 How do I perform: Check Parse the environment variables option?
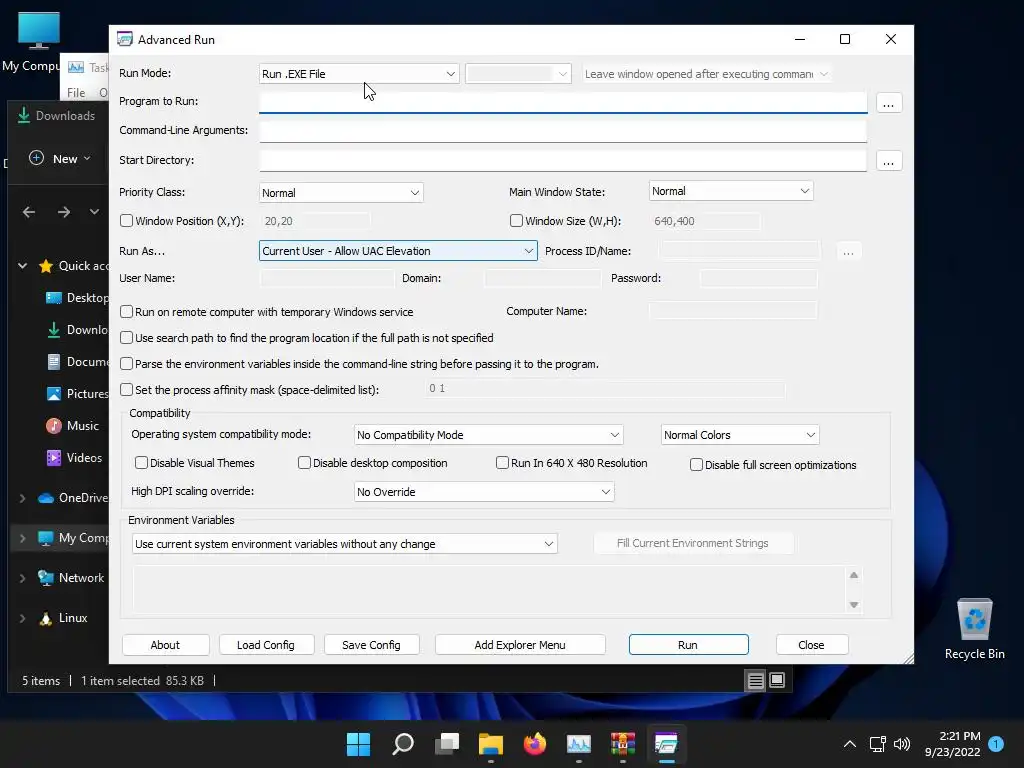[x=127, y=364]
